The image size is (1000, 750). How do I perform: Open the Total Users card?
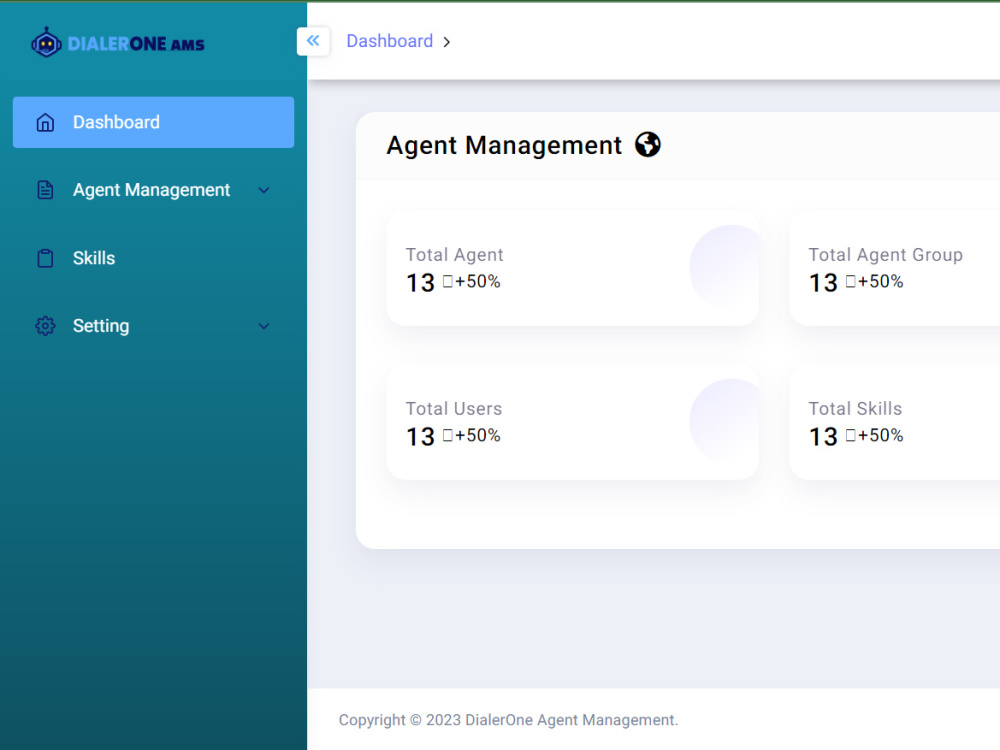573,422
